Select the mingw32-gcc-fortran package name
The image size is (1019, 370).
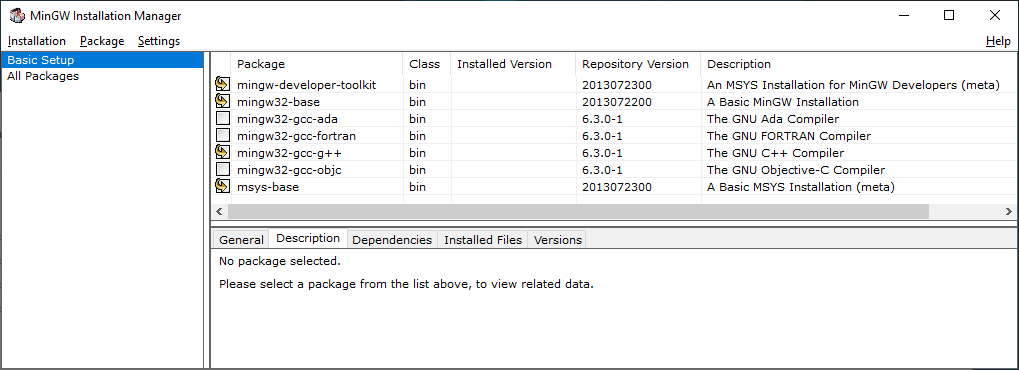click(296, 136)
